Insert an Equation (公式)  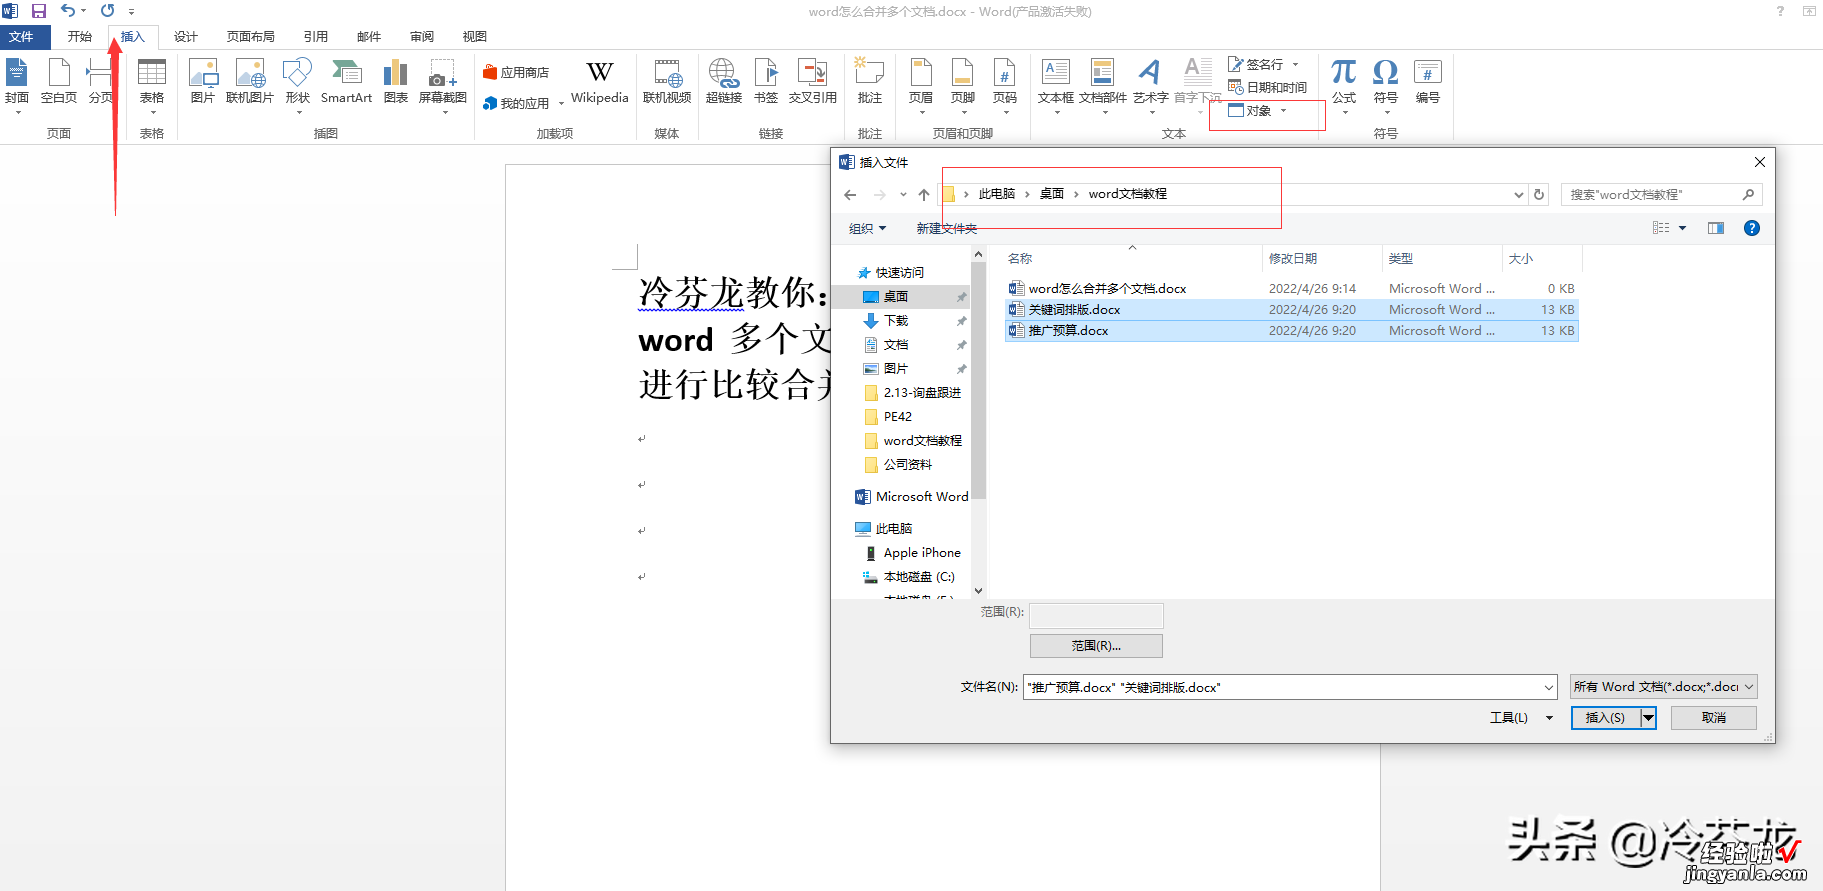coord(1344,82)
